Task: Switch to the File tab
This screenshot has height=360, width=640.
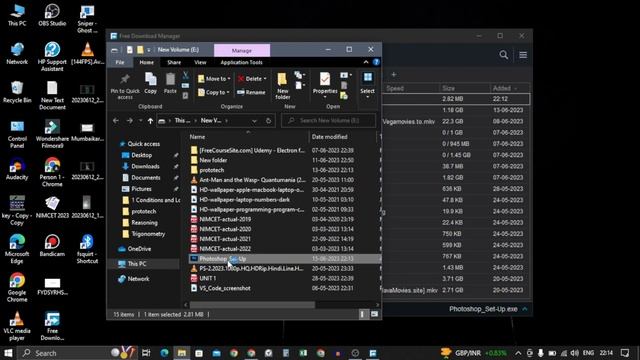Action: (x=120, y=62)
